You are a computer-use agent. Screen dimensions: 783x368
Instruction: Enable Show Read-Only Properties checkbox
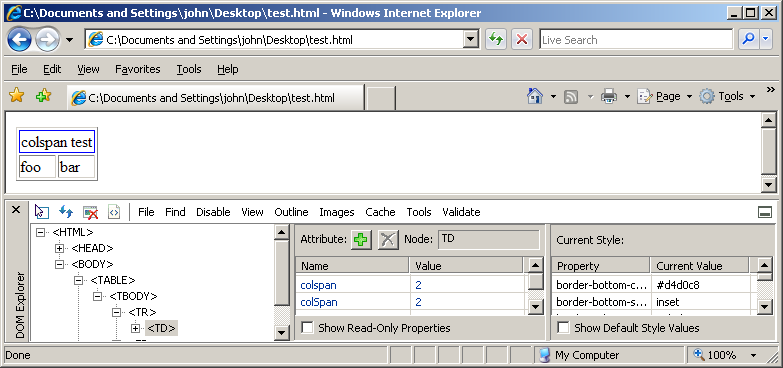pos(308,328)
